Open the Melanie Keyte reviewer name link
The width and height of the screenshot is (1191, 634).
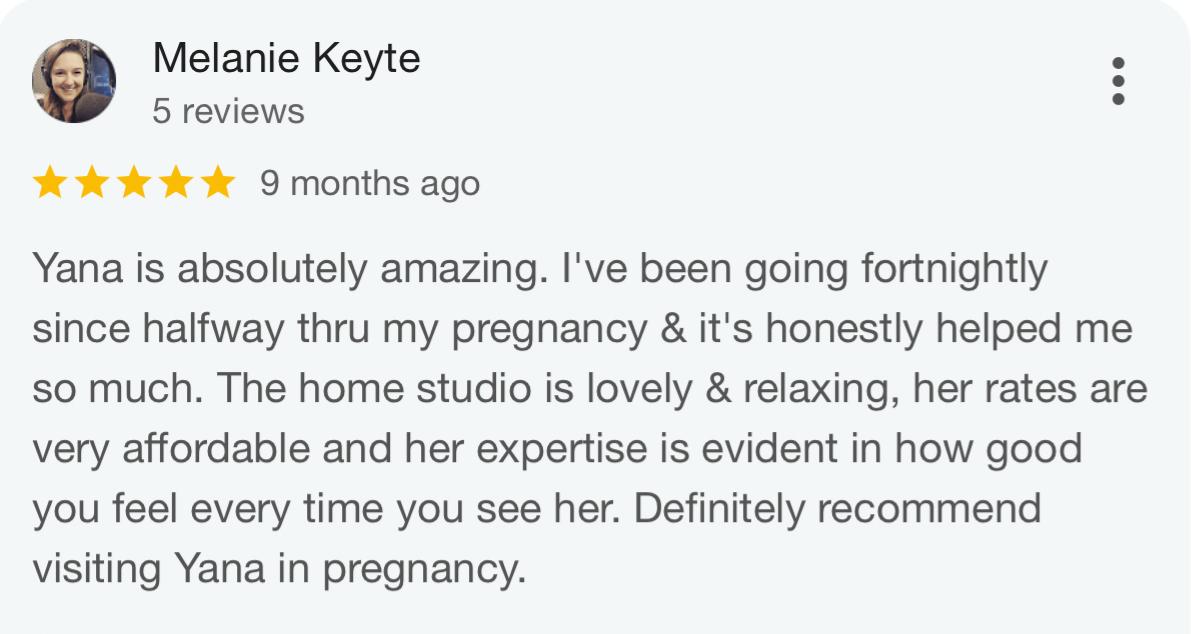pos(286,59)
